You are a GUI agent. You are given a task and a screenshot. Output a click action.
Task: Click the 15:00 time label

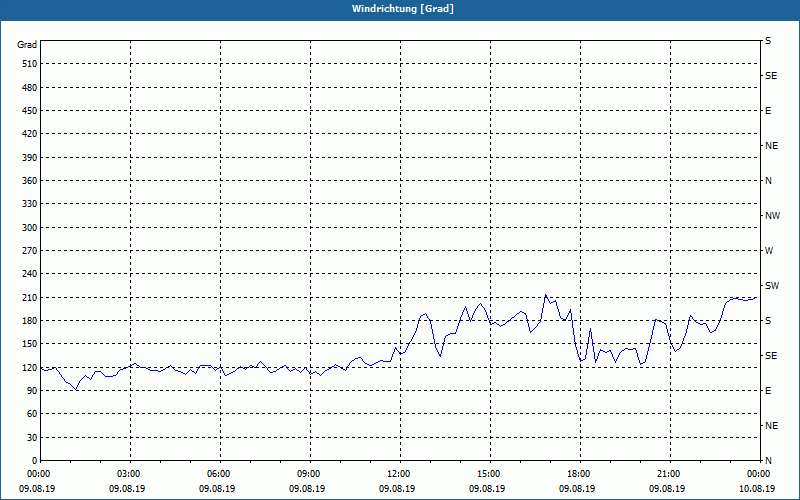(490, 474)
